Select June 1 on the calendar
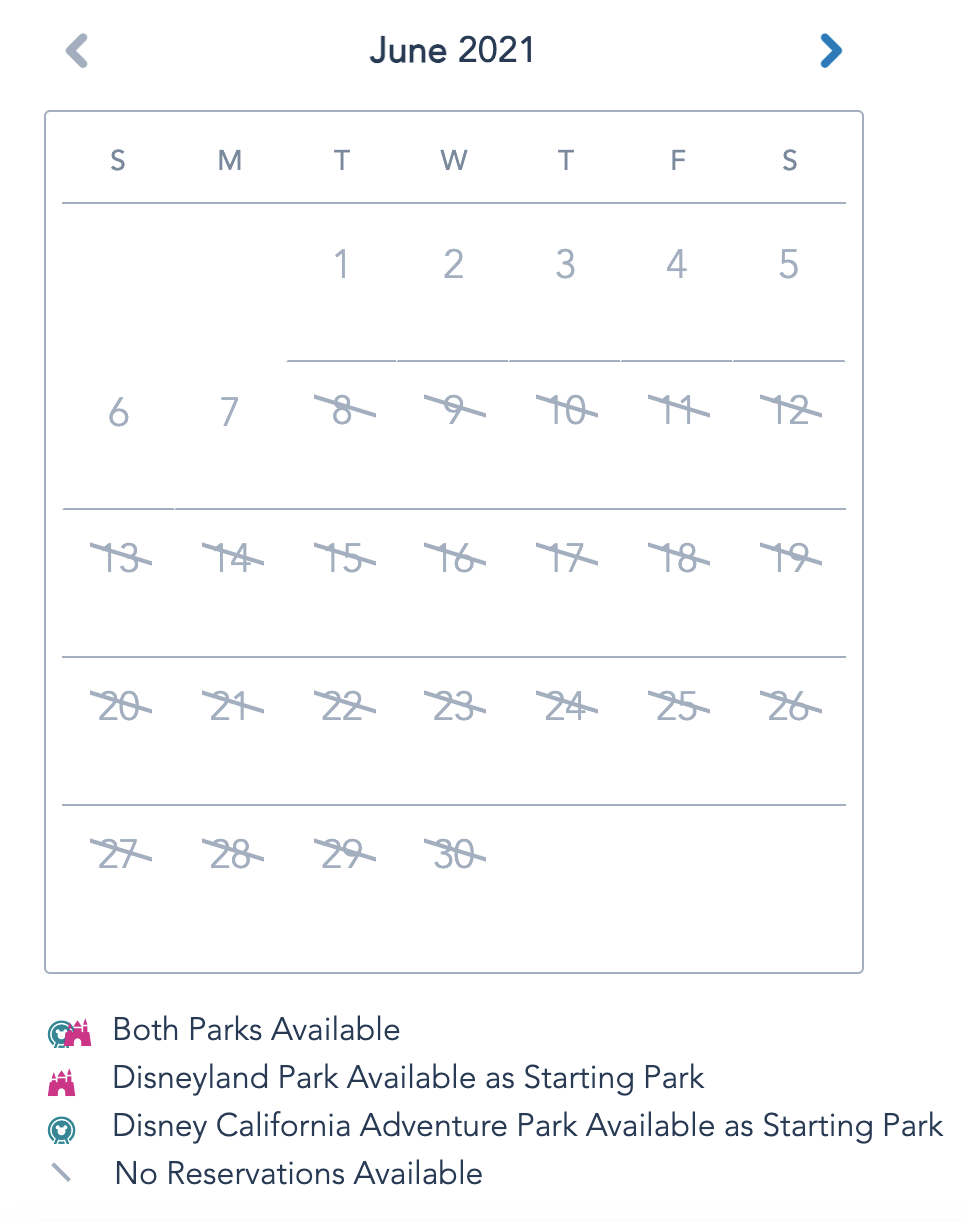Image resolution: width=966 pixels, height=1222 pixels. 342,265
